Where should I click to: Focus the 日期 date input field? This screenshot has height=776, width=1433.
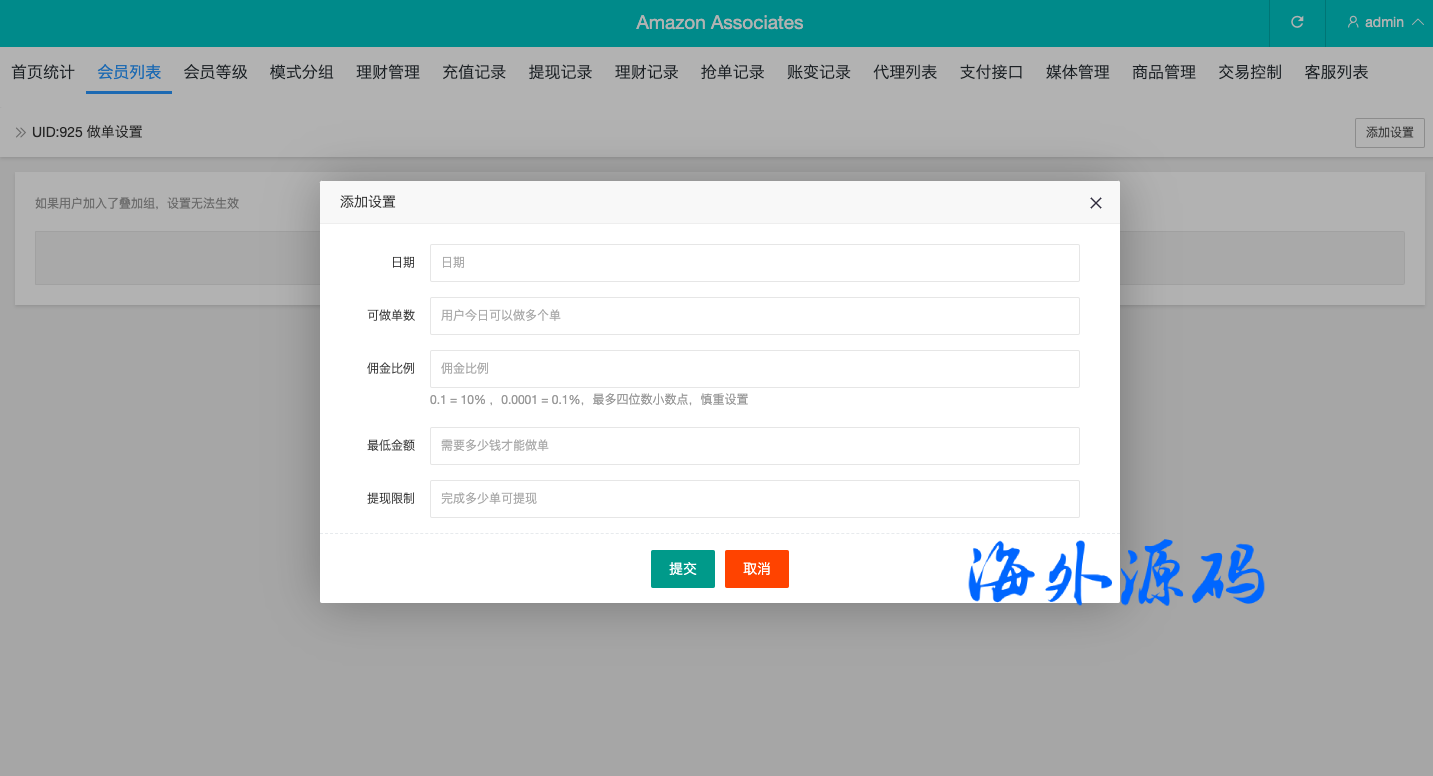(754, 263)
